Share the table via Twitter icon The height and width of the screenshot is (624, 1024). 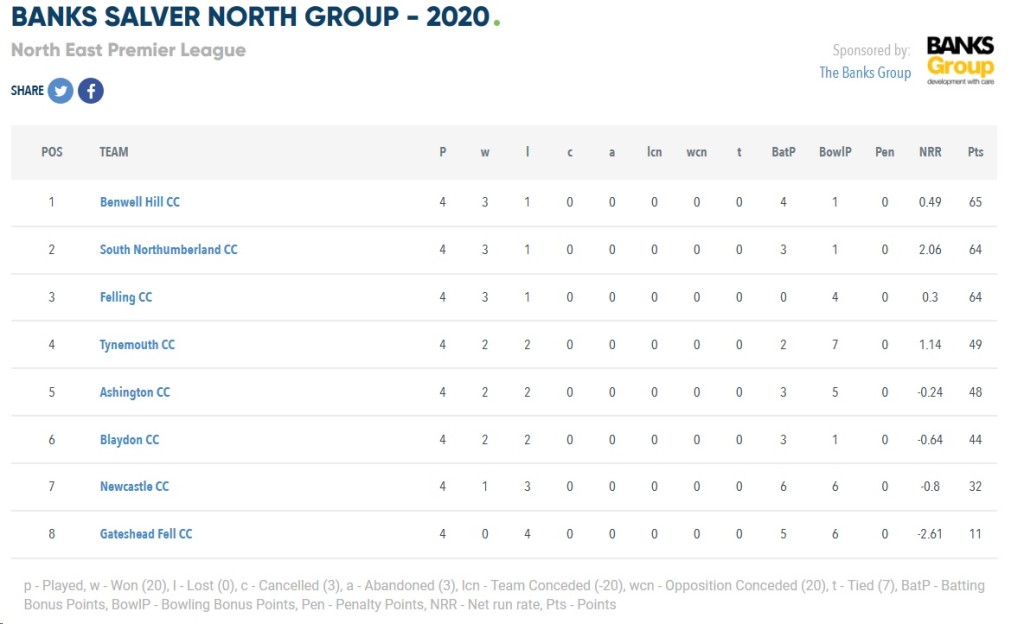tap(60, 91)
